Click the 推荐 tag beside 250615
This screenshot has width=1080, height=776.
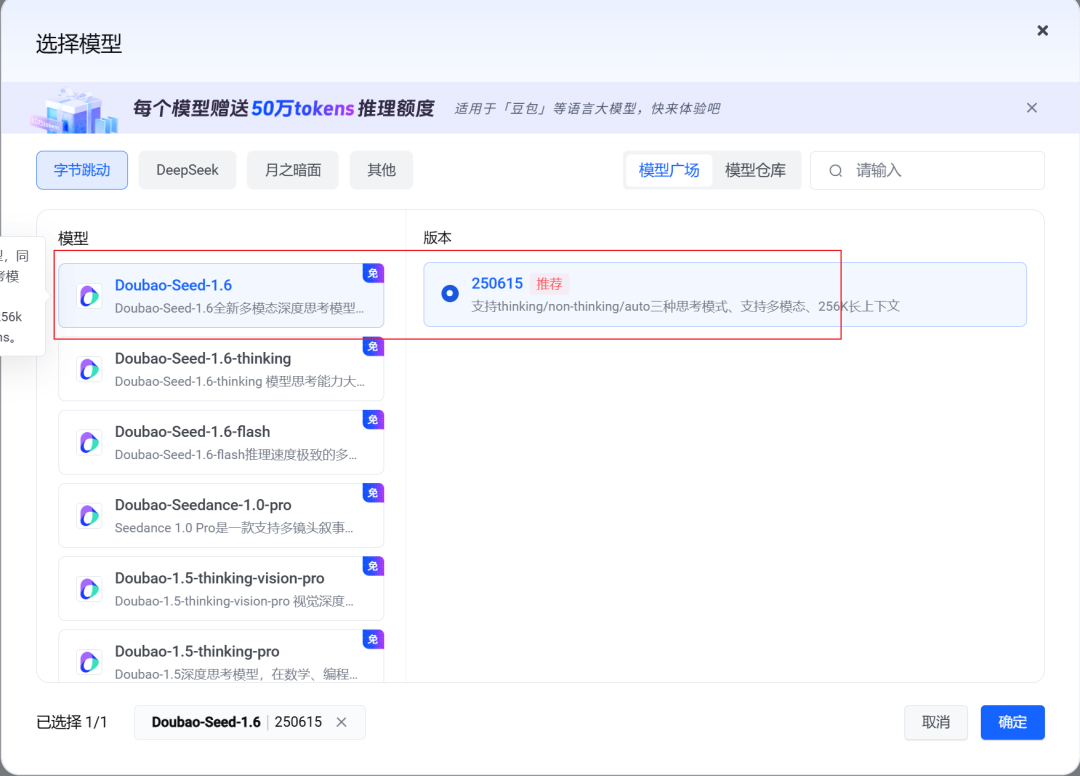[x=549, y=284]
